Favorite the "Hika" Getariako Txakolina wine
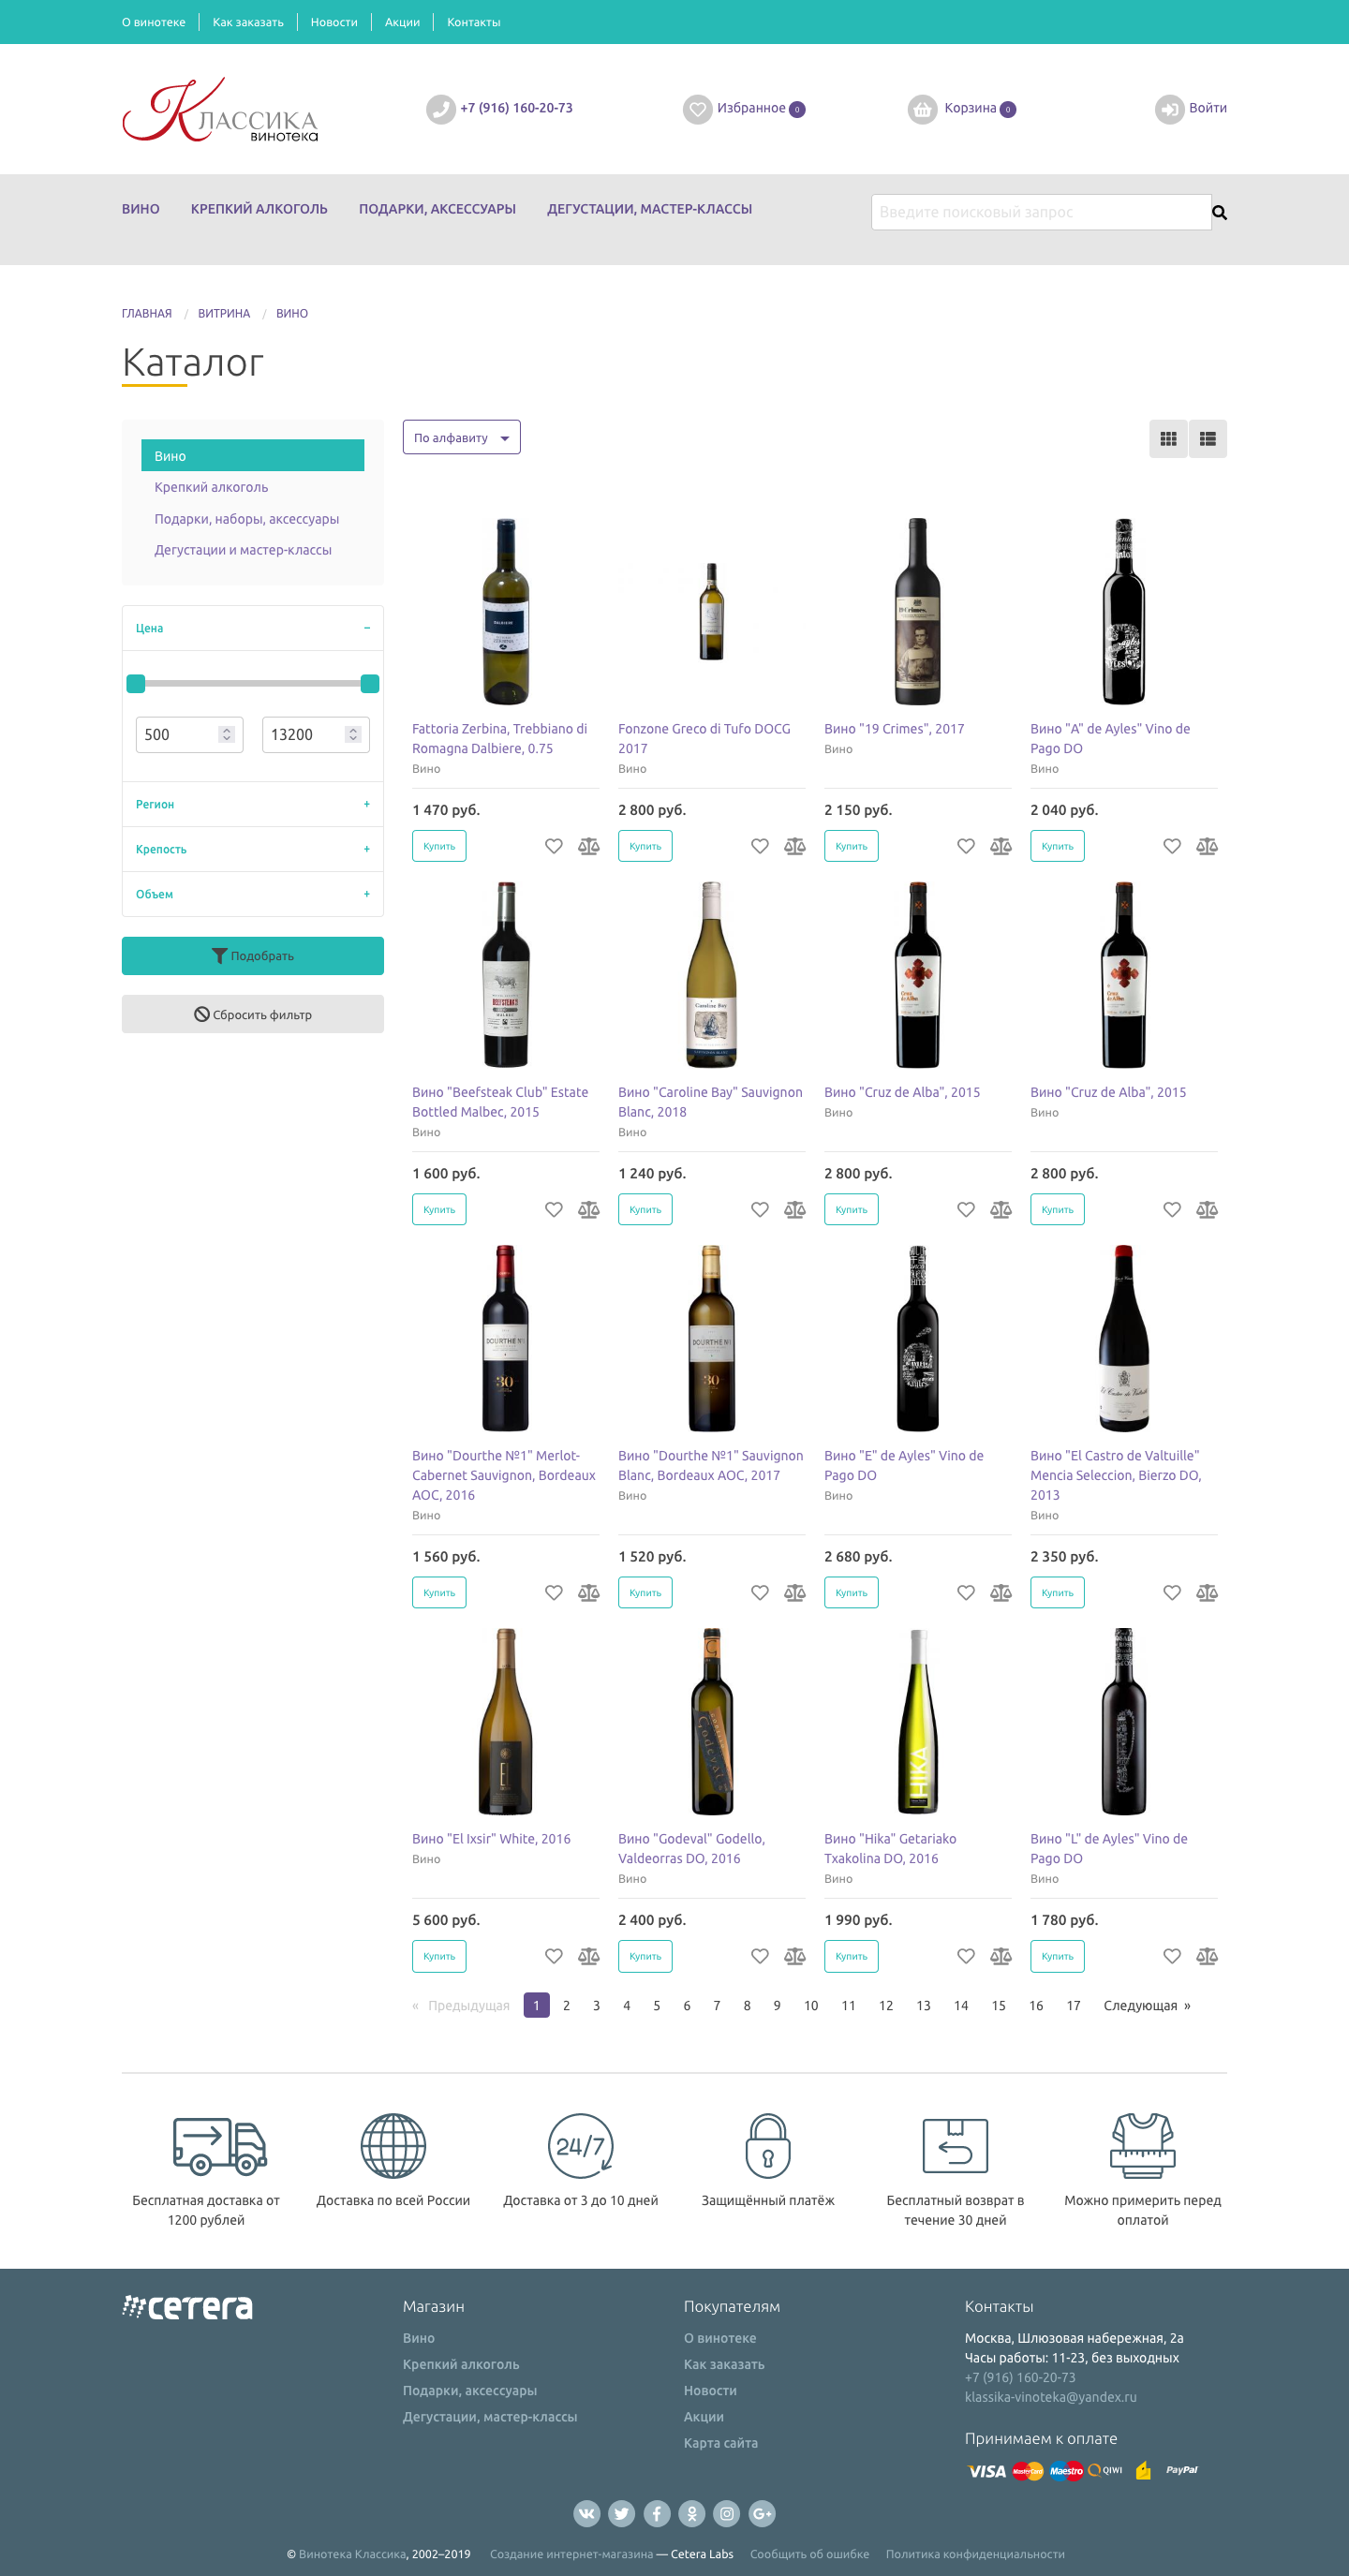1349x2576 pixels. pos(965,1956)
